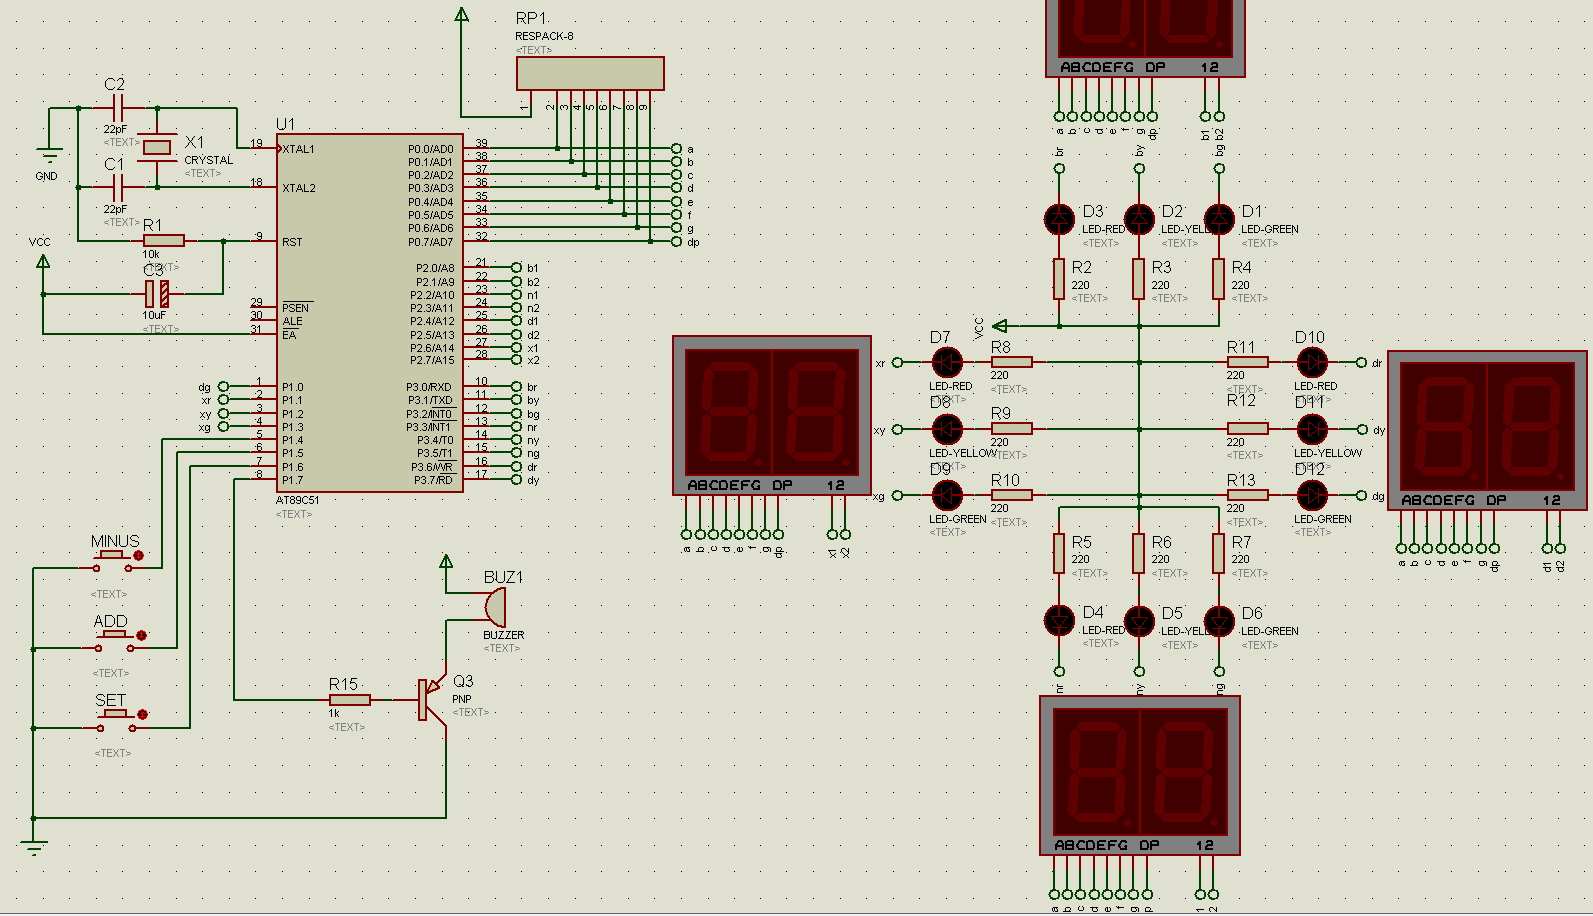Viewport: 1593px width, 916px height.
Task: Select the R15 1k resistor
Action: tap(350, 700)
